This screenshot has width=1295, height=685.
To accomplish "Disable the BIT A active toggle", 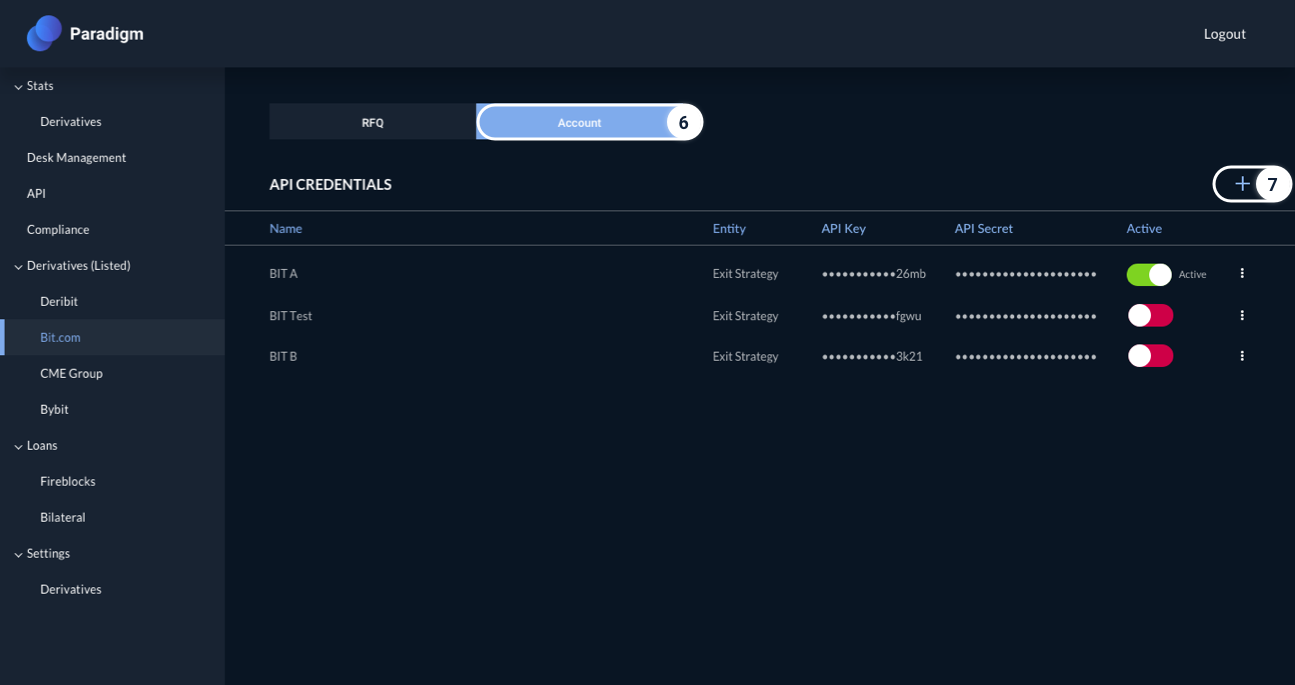I will [x=1149, y=274].
